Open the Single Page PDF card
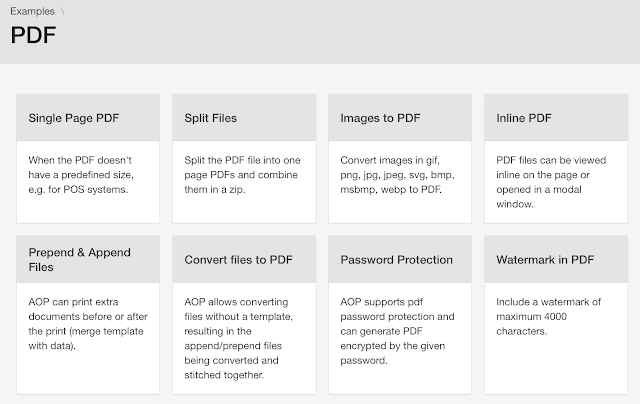This screenshot has width=640, height=404. pos(88,158)
